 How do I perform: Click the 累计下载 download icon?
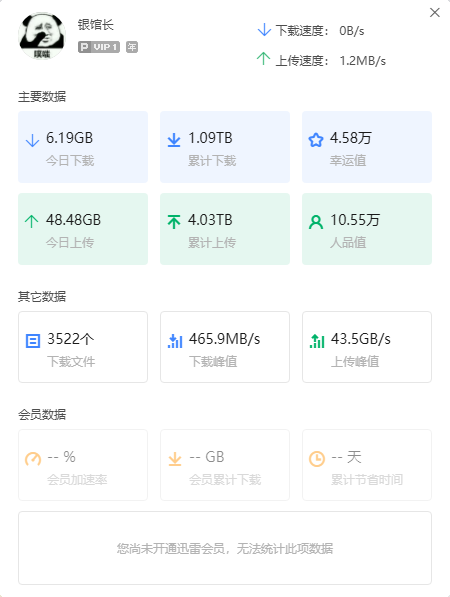(x=174, y=140)
